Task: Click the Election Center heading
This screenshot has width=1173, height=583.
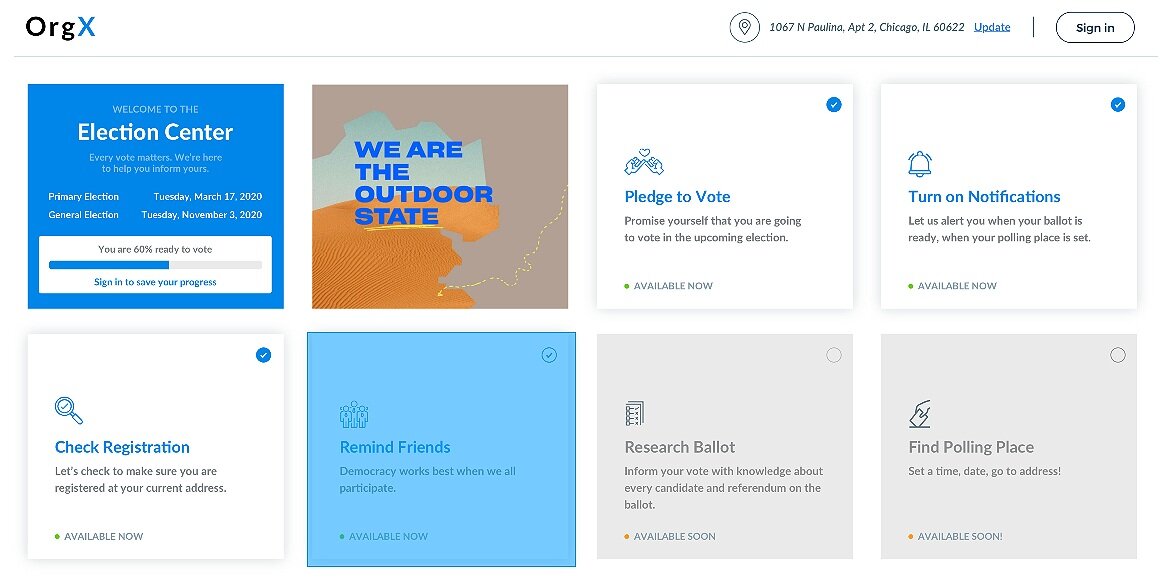Action: [156, 132]
